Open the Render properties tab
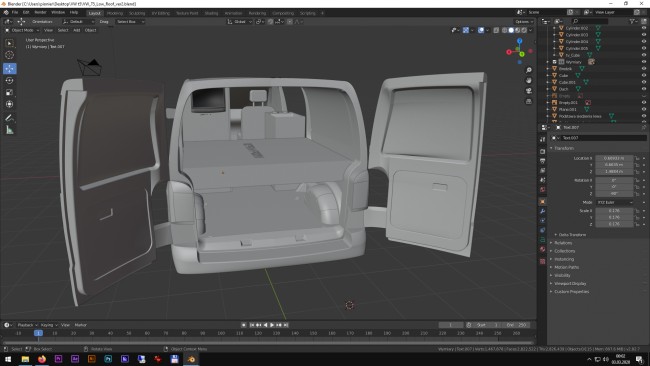The height and width of the screenshot is (366, 650). (543, 151)
